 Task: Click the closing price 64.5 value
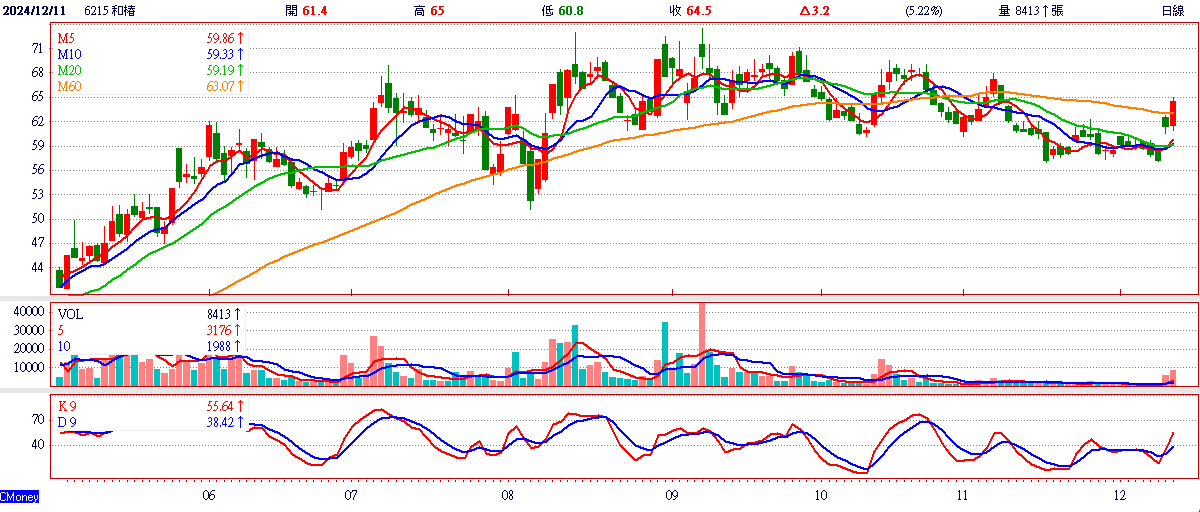click(698, 10)
